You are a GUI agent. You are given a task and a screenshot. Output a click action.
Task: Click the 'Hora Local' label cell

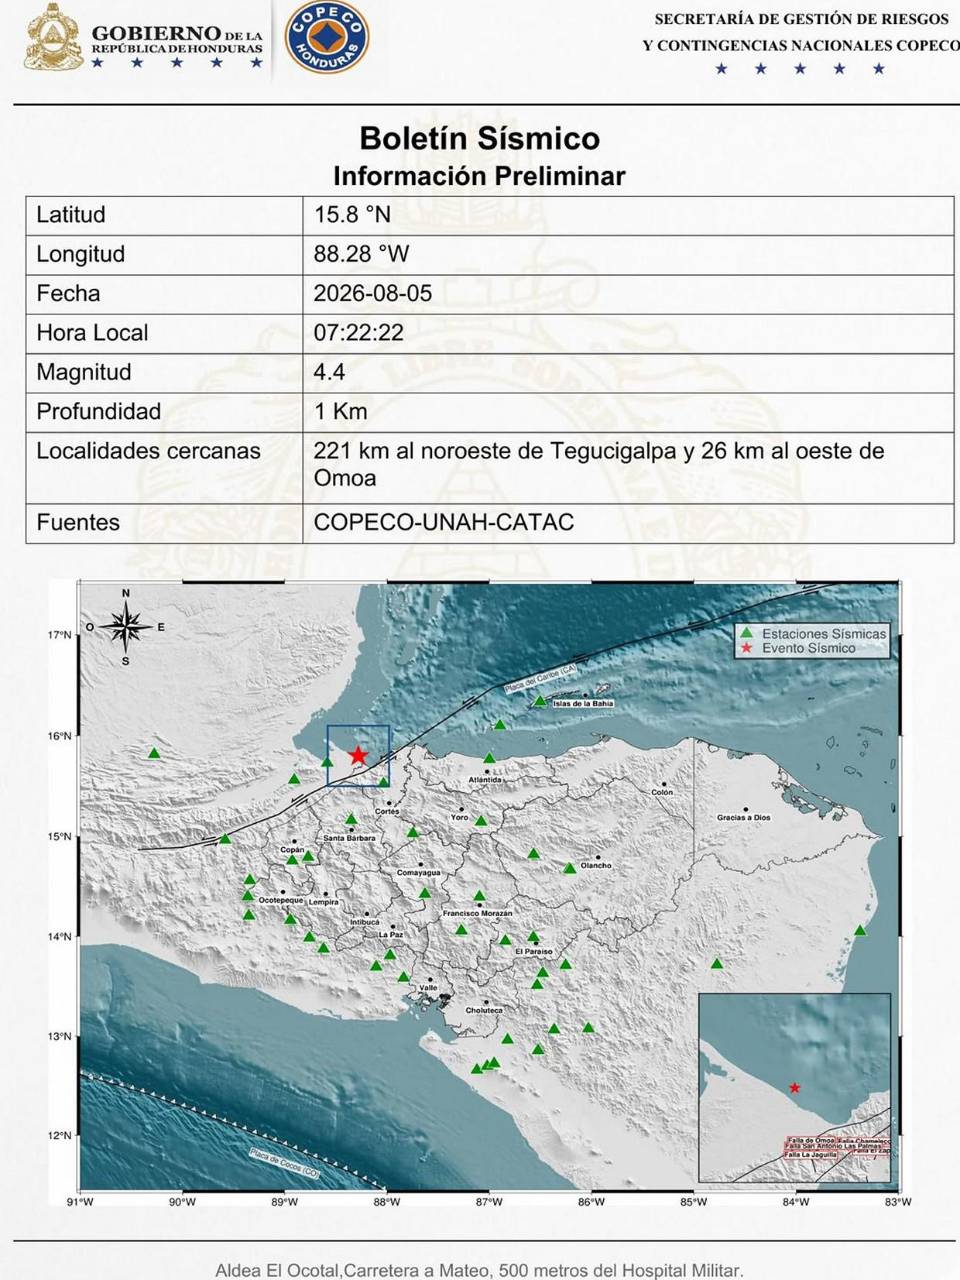click(x=164, y=332)
